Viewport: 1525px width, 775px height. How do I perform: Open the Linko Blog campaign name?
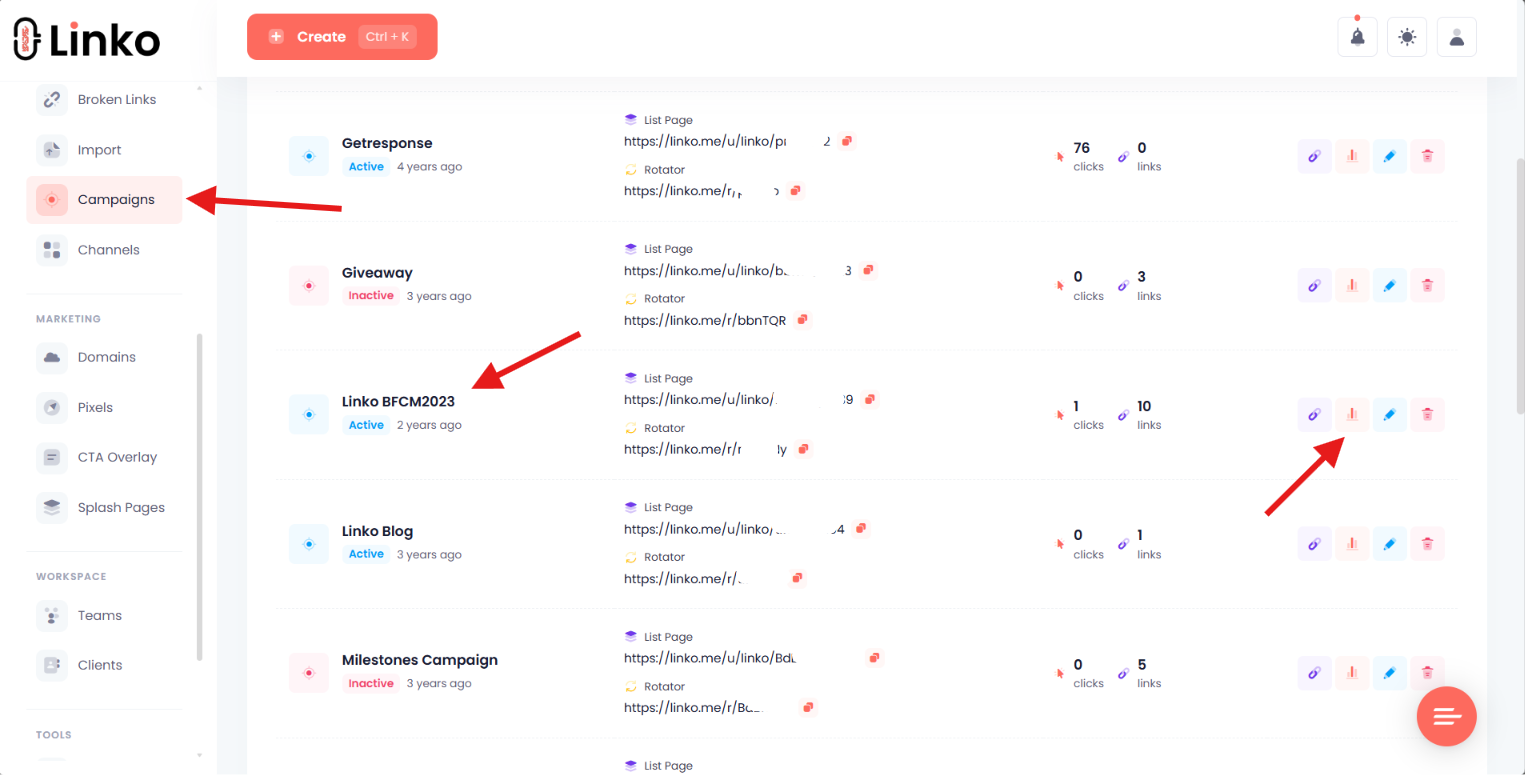pos(377,531)
